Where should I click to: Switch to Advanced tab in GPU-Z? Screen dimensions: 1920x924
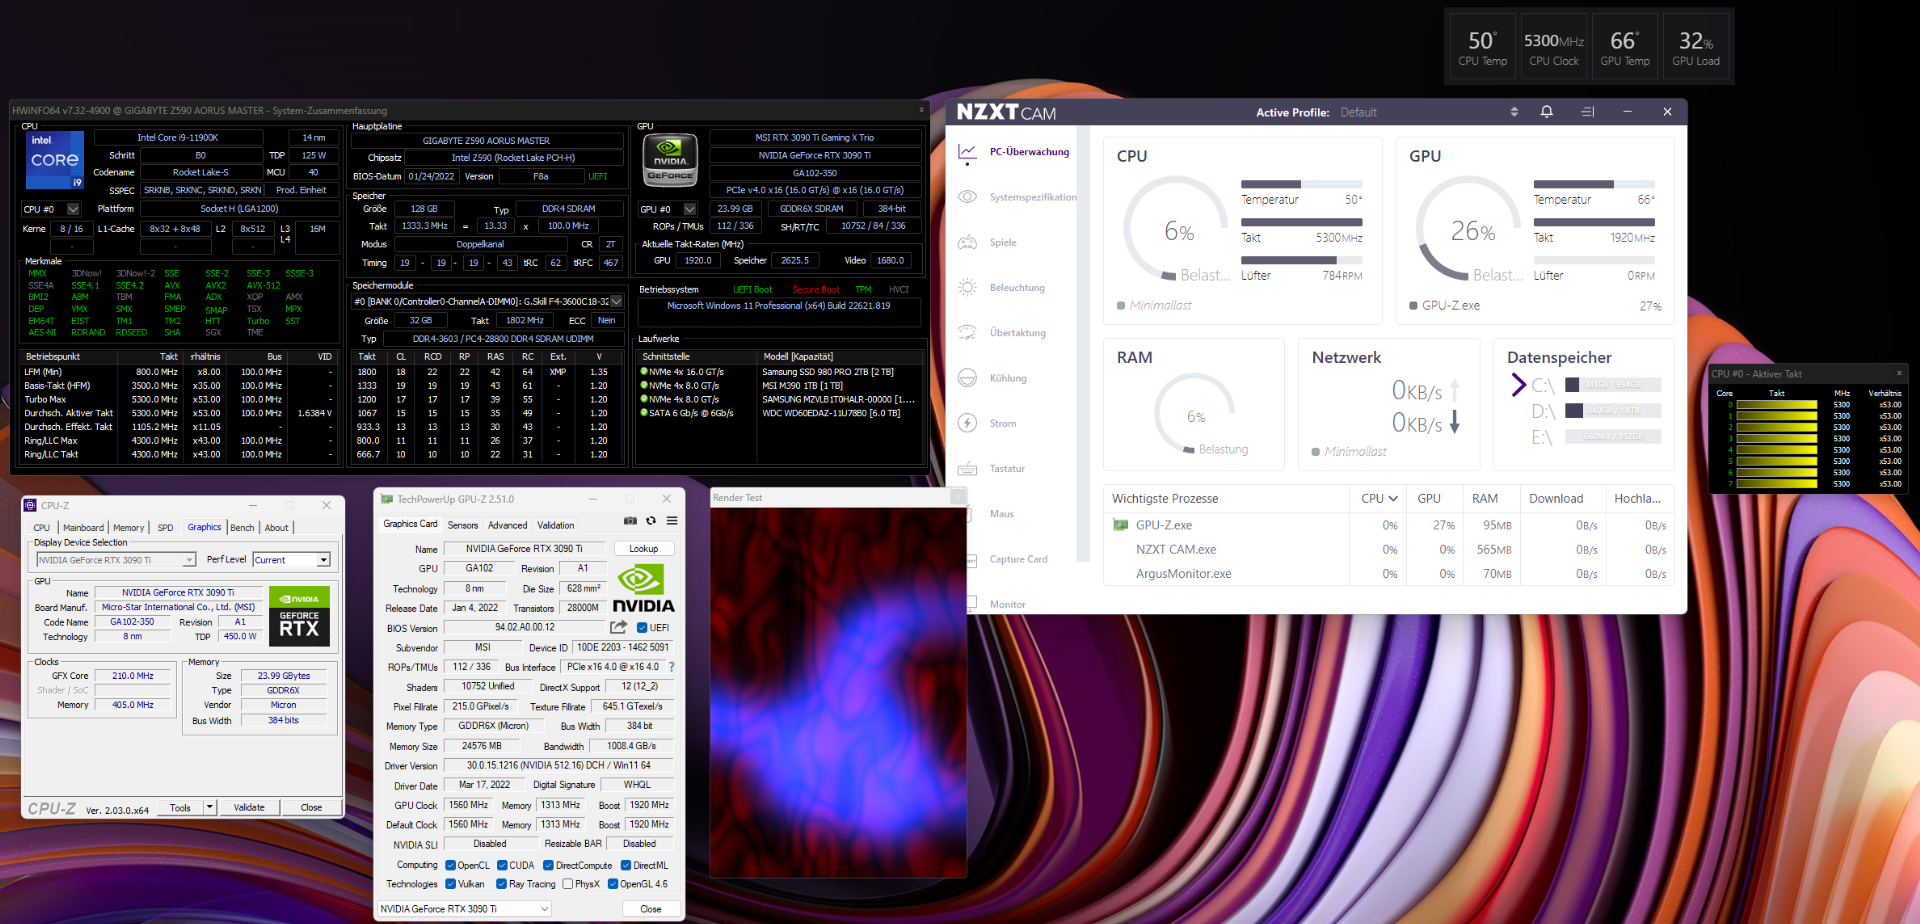(507, 525)
